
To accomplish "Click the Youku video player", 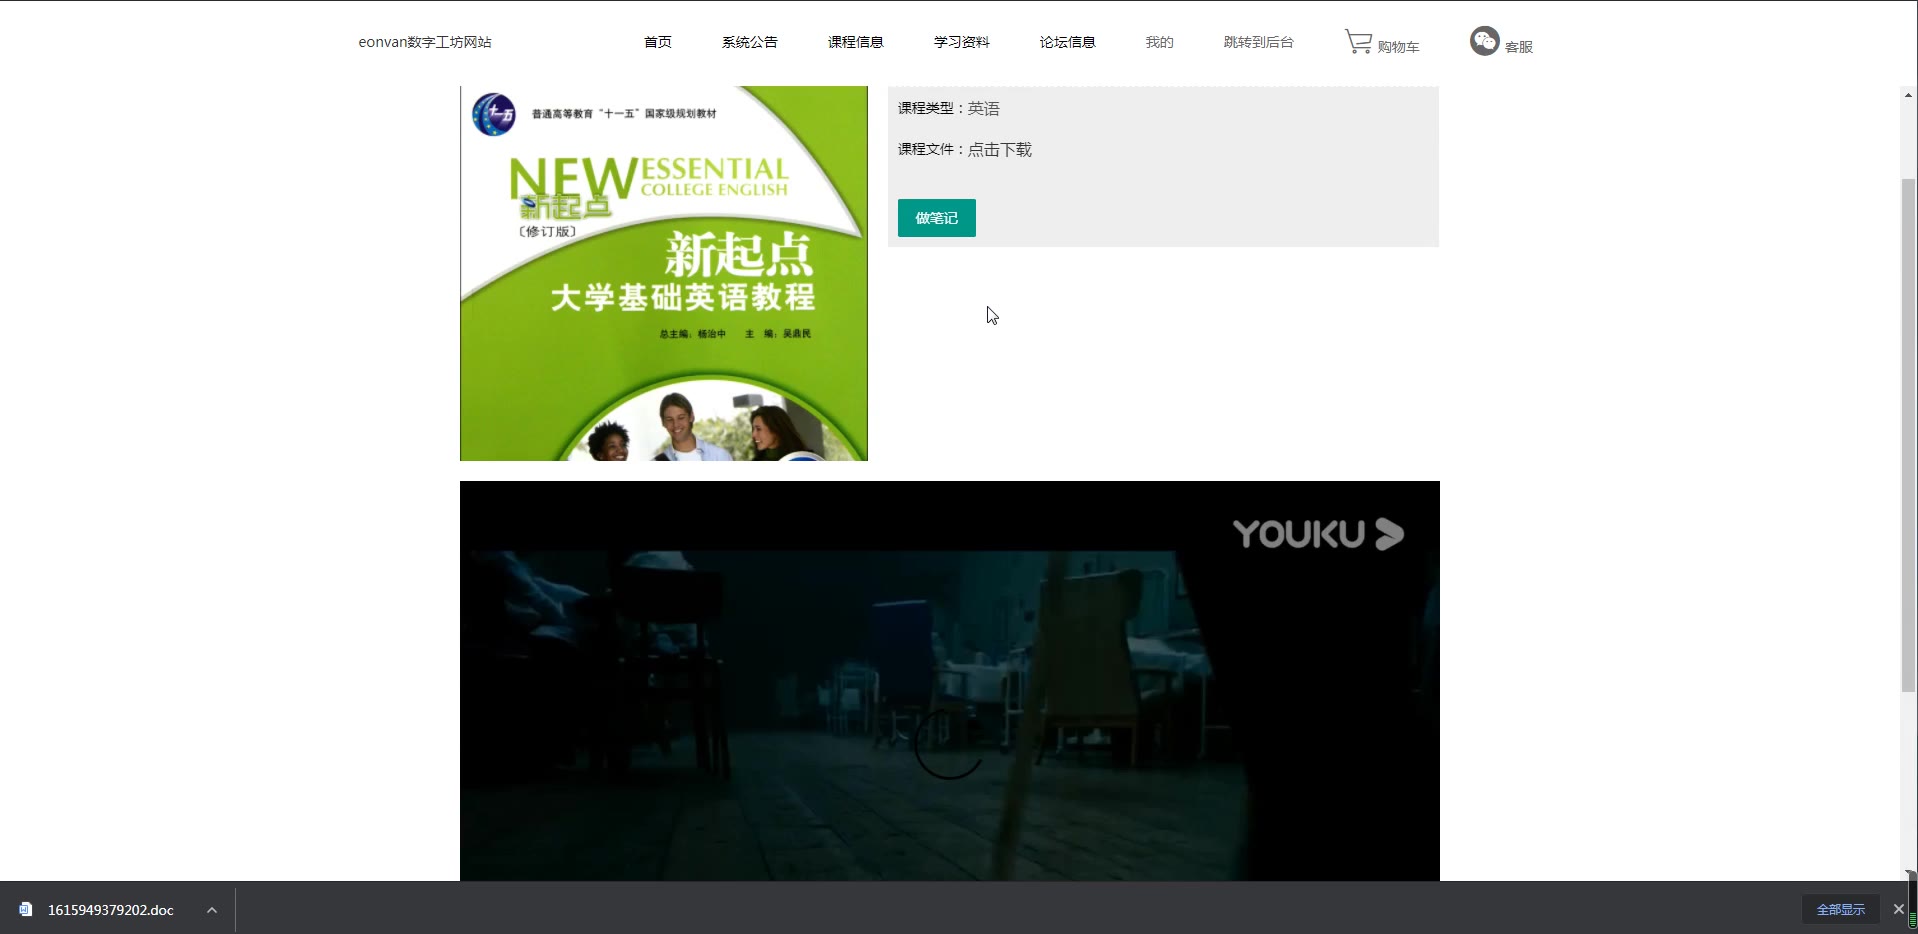I will coord(950,681).
